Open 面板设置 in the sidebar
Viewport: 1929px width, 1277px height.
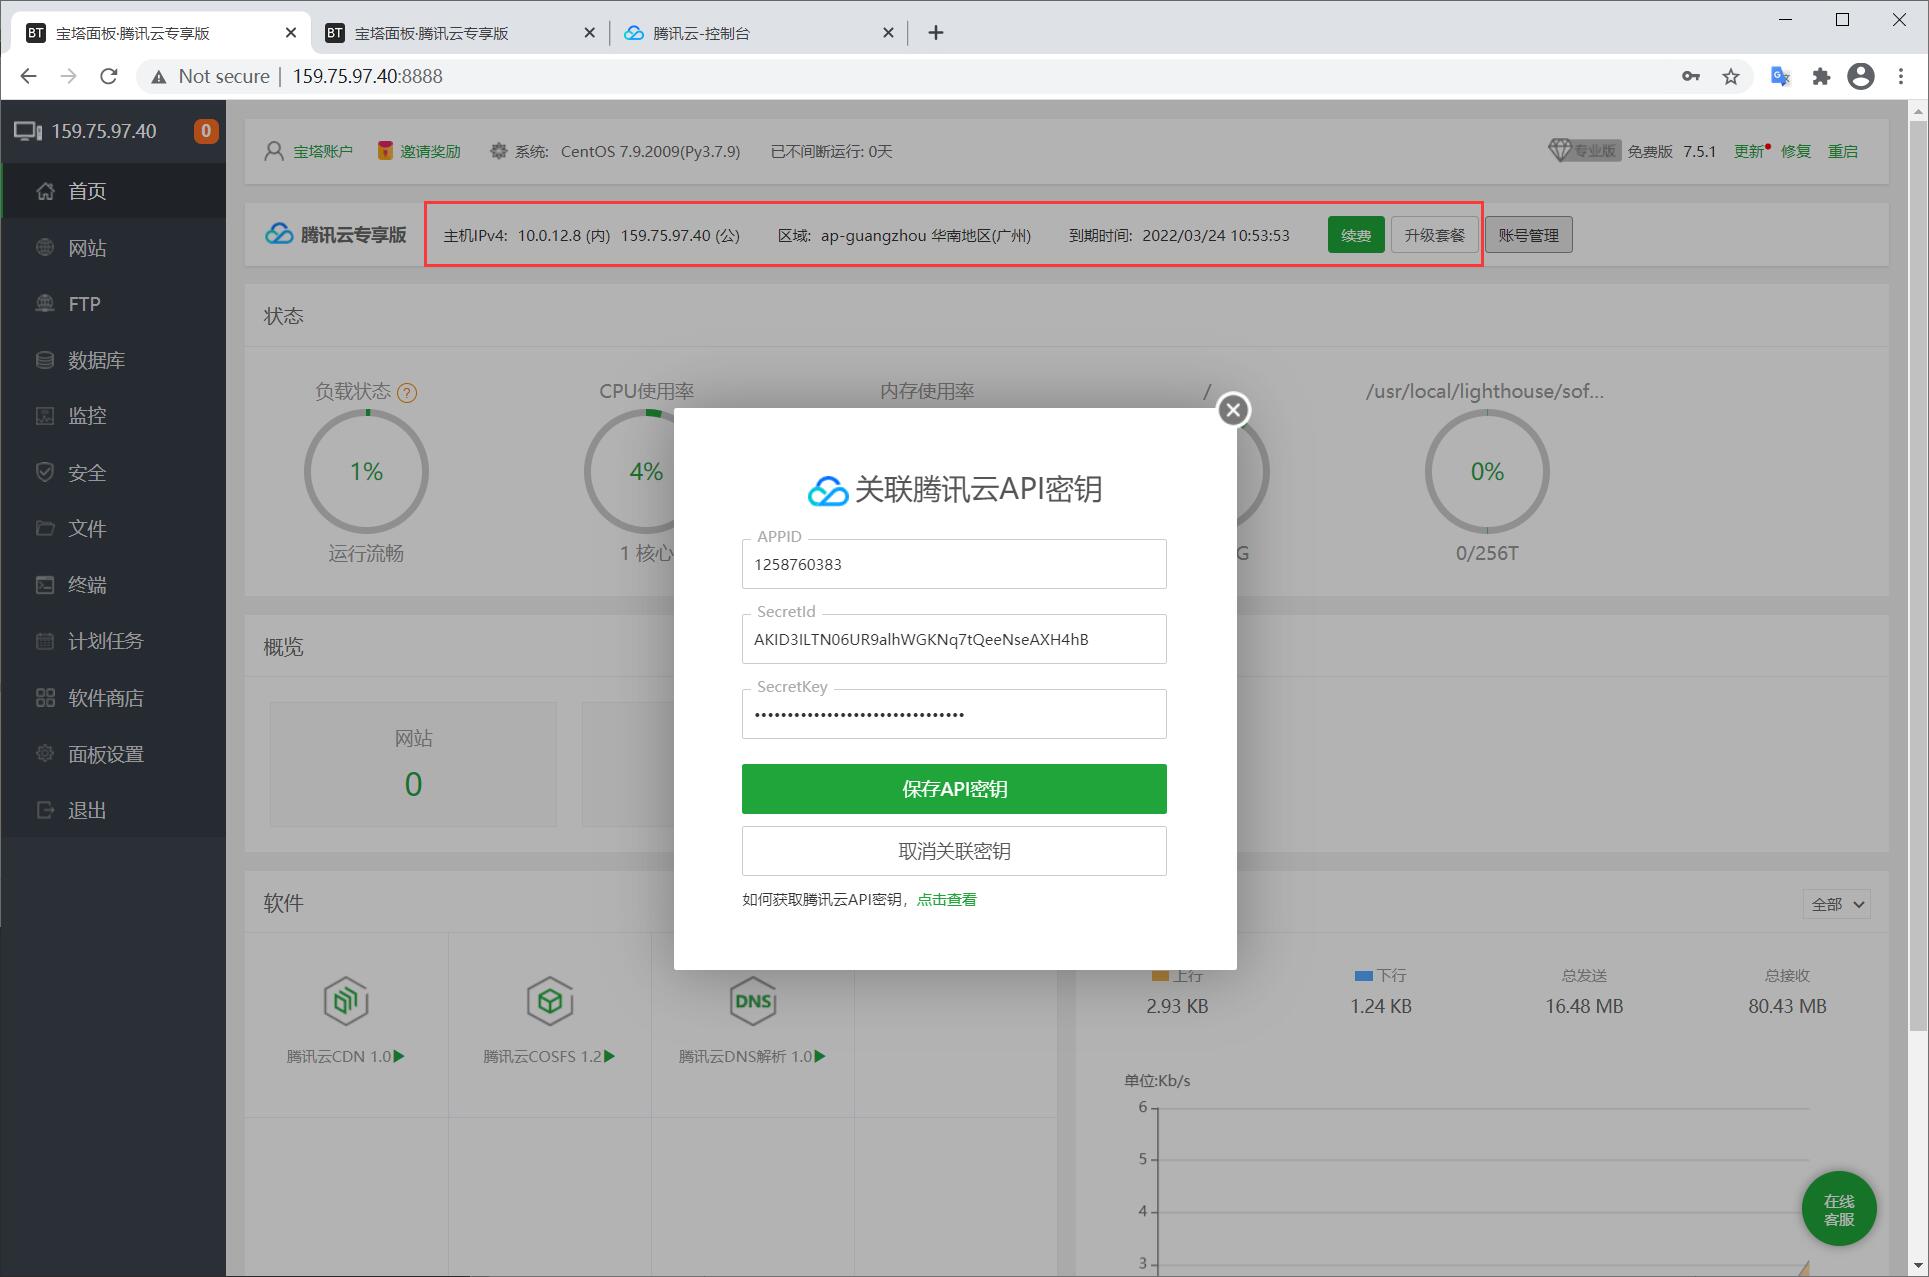click(x=113, y=754)
